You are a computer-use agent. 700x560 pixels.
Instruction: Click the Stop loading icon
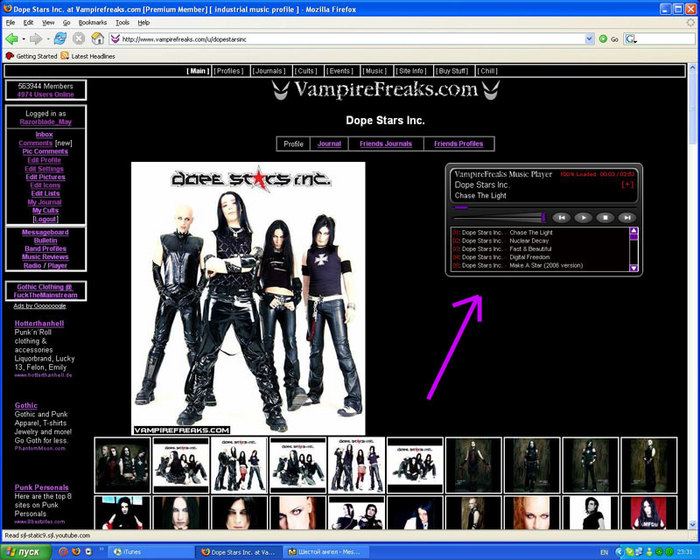pyautogui.click(x=79, y=39)
